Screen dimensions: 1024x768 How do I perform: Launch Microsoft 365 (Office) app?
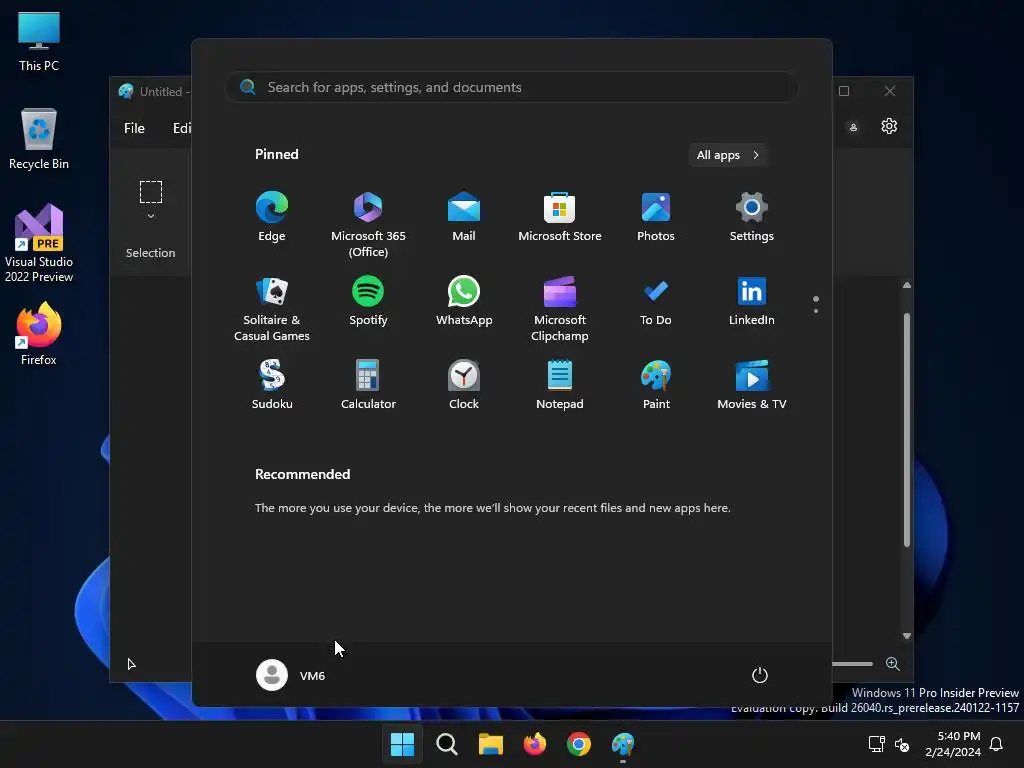click(368, 224)
